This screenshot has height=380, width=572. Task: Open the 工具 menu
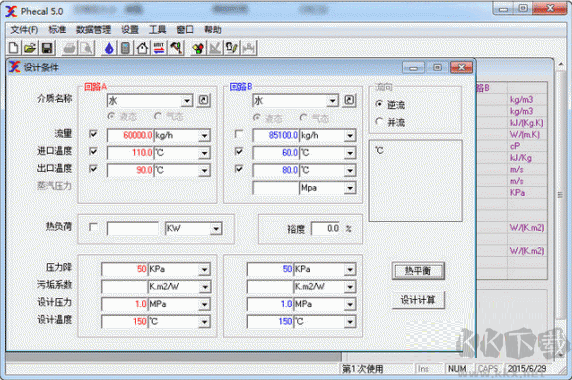[x=157, y=30]
